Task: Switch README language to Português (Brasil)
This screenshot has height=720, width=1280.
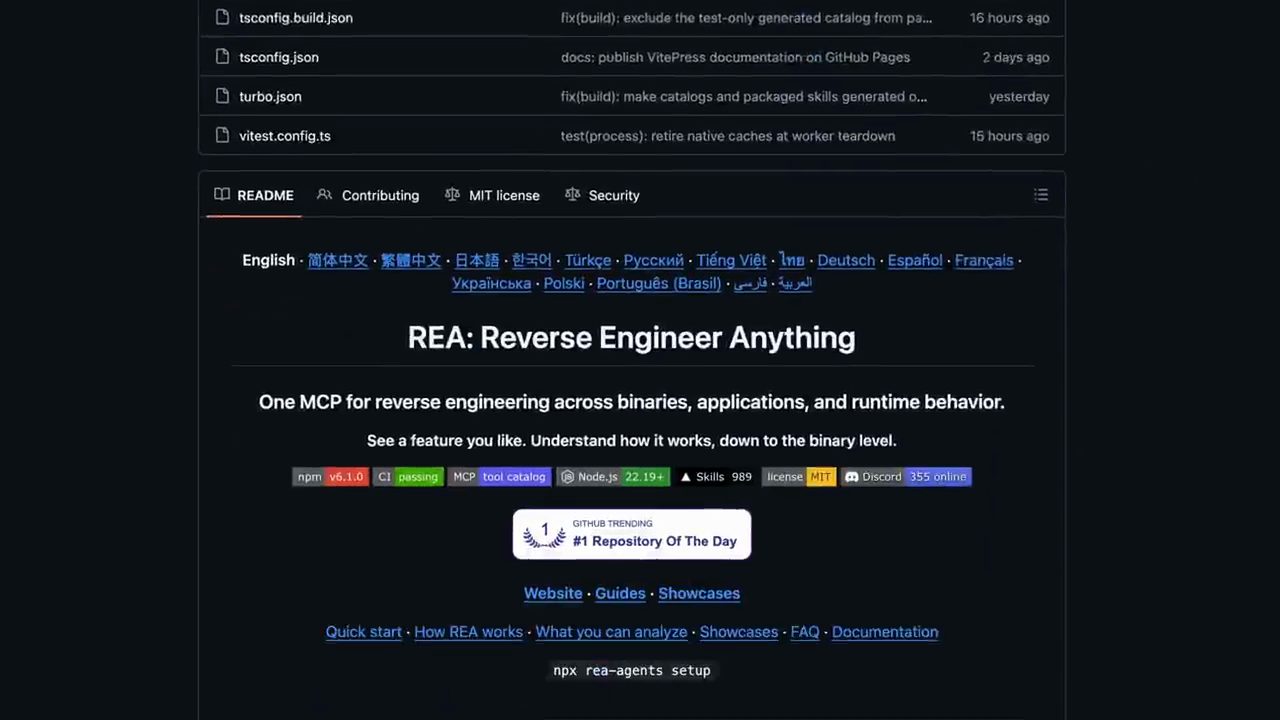Action: click(659, 283)
